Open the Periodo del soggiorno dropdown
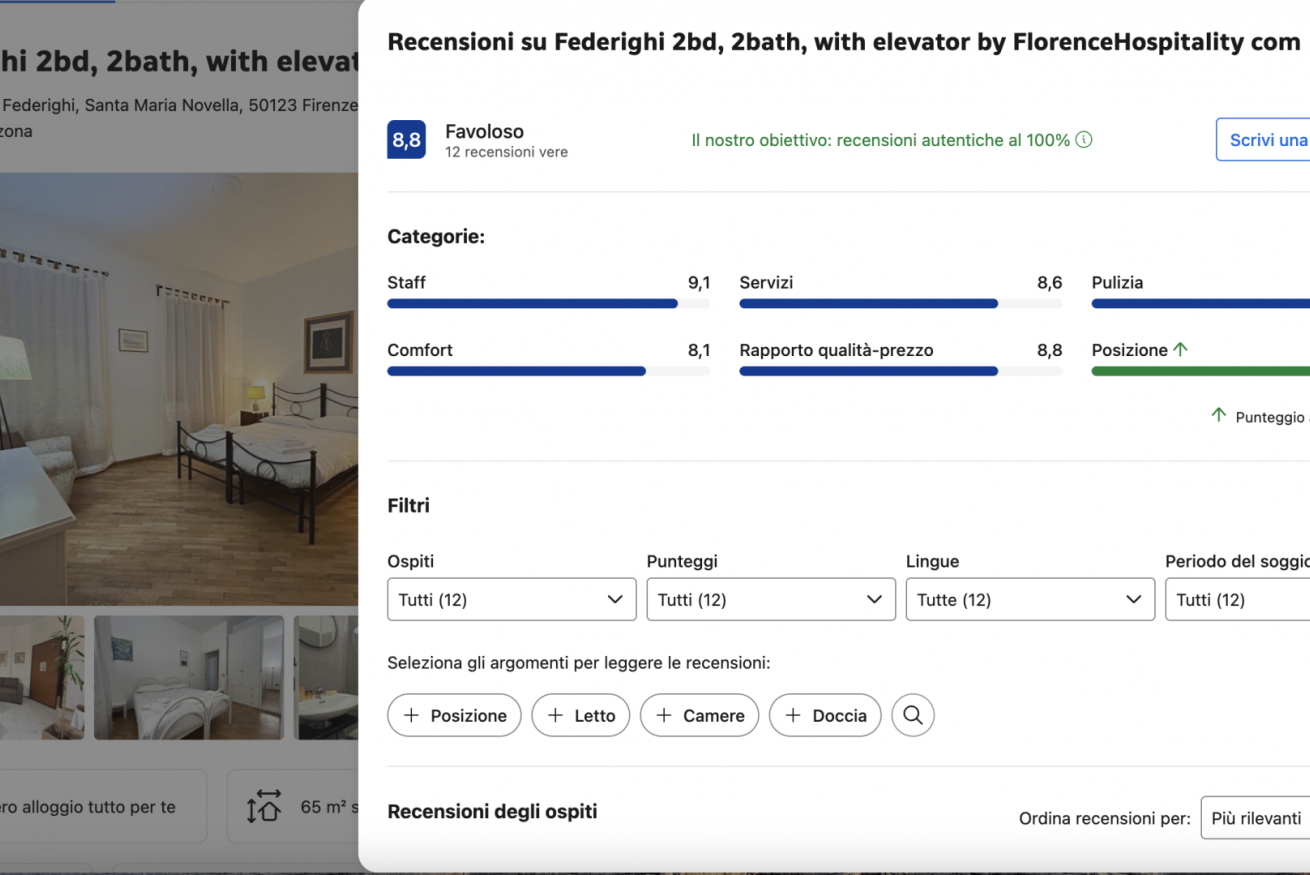Screen dimensions: 1310x875 1238,599
